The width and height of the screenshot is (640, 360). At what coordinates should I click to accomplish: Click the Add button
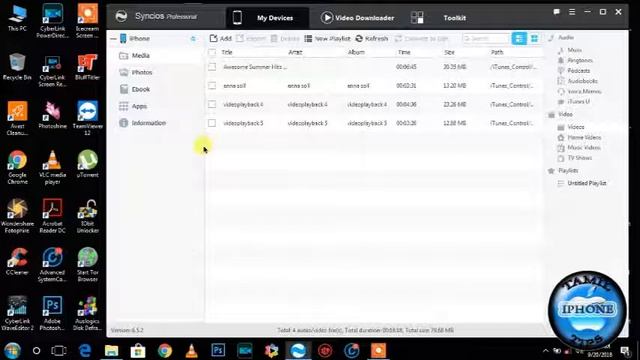tap(220, 38)
